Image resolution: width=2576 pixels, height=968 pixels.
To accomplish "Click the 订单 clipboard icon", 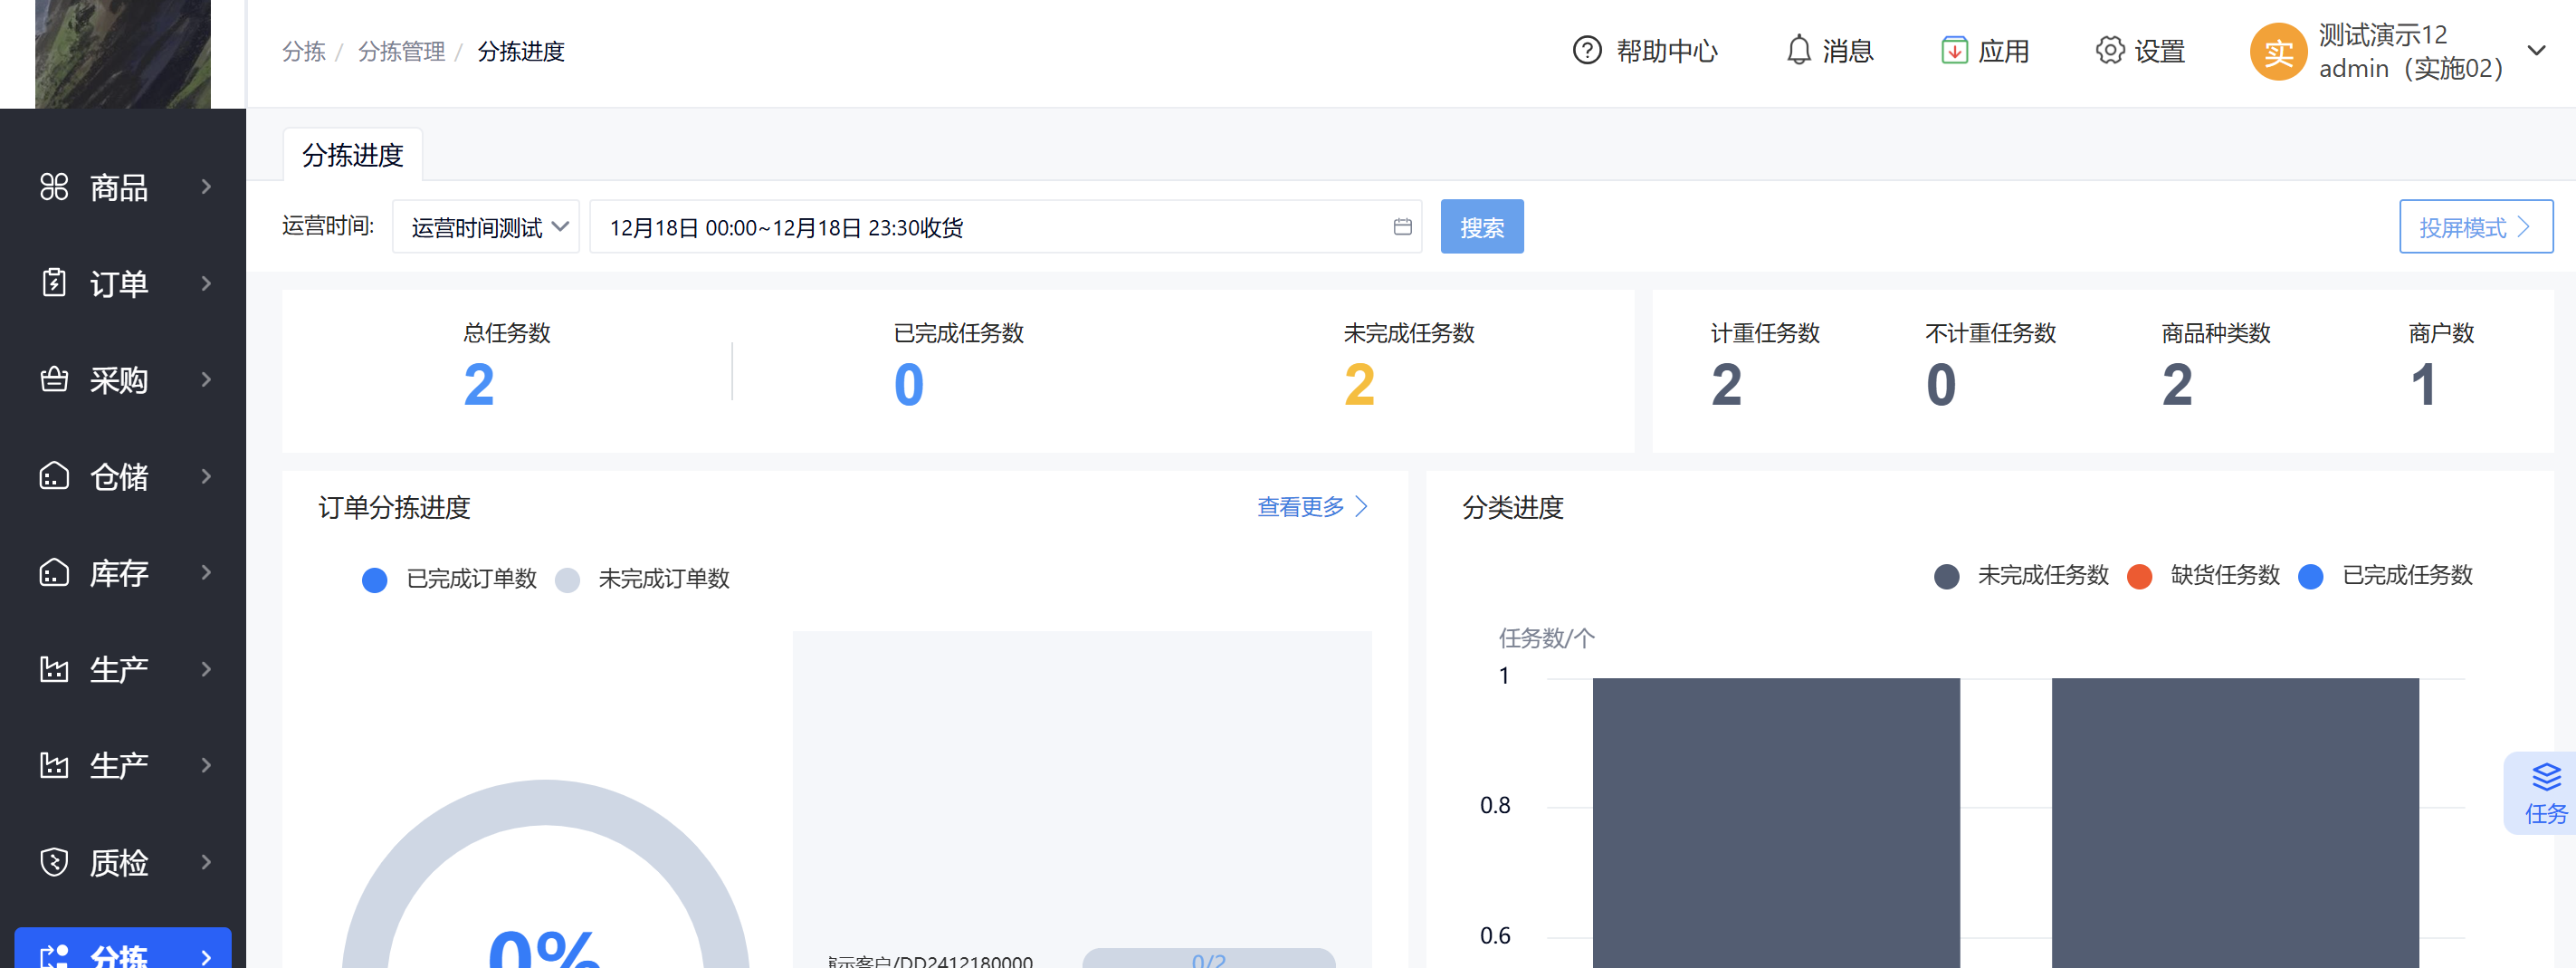I will (54, 283).
